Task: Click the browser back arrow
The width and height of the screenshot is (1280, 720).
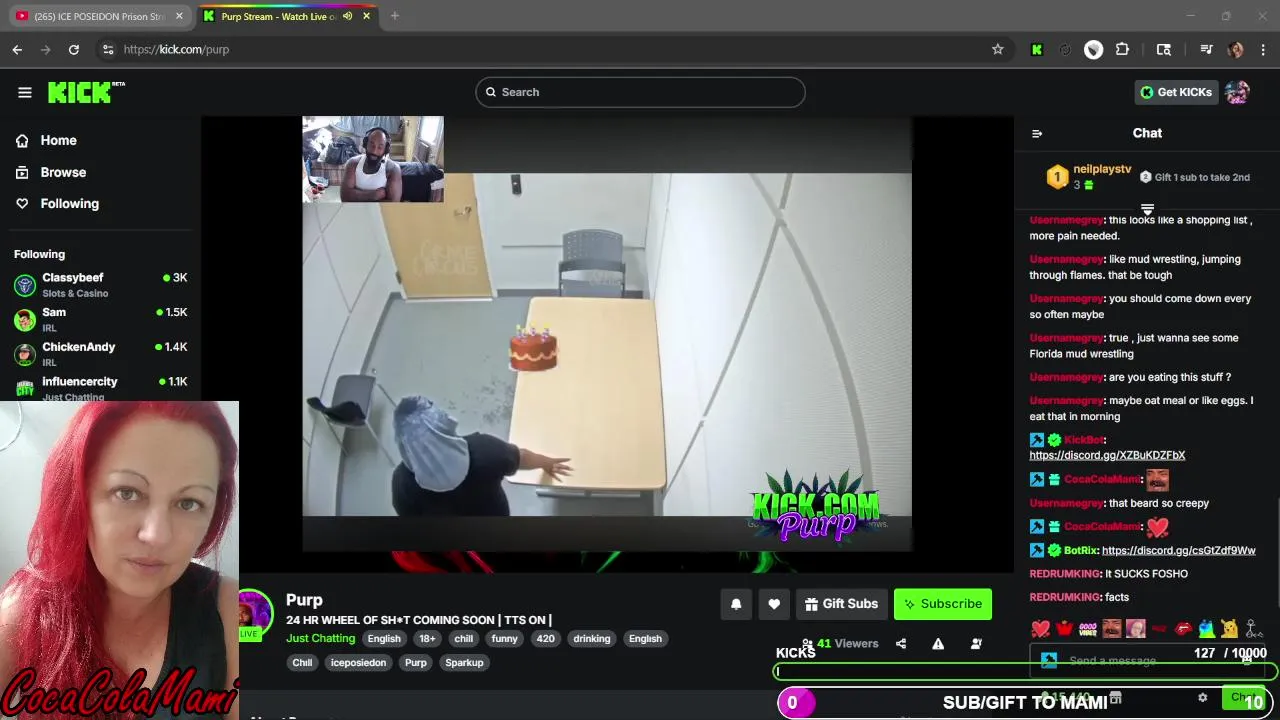Action: coord(18,49)
